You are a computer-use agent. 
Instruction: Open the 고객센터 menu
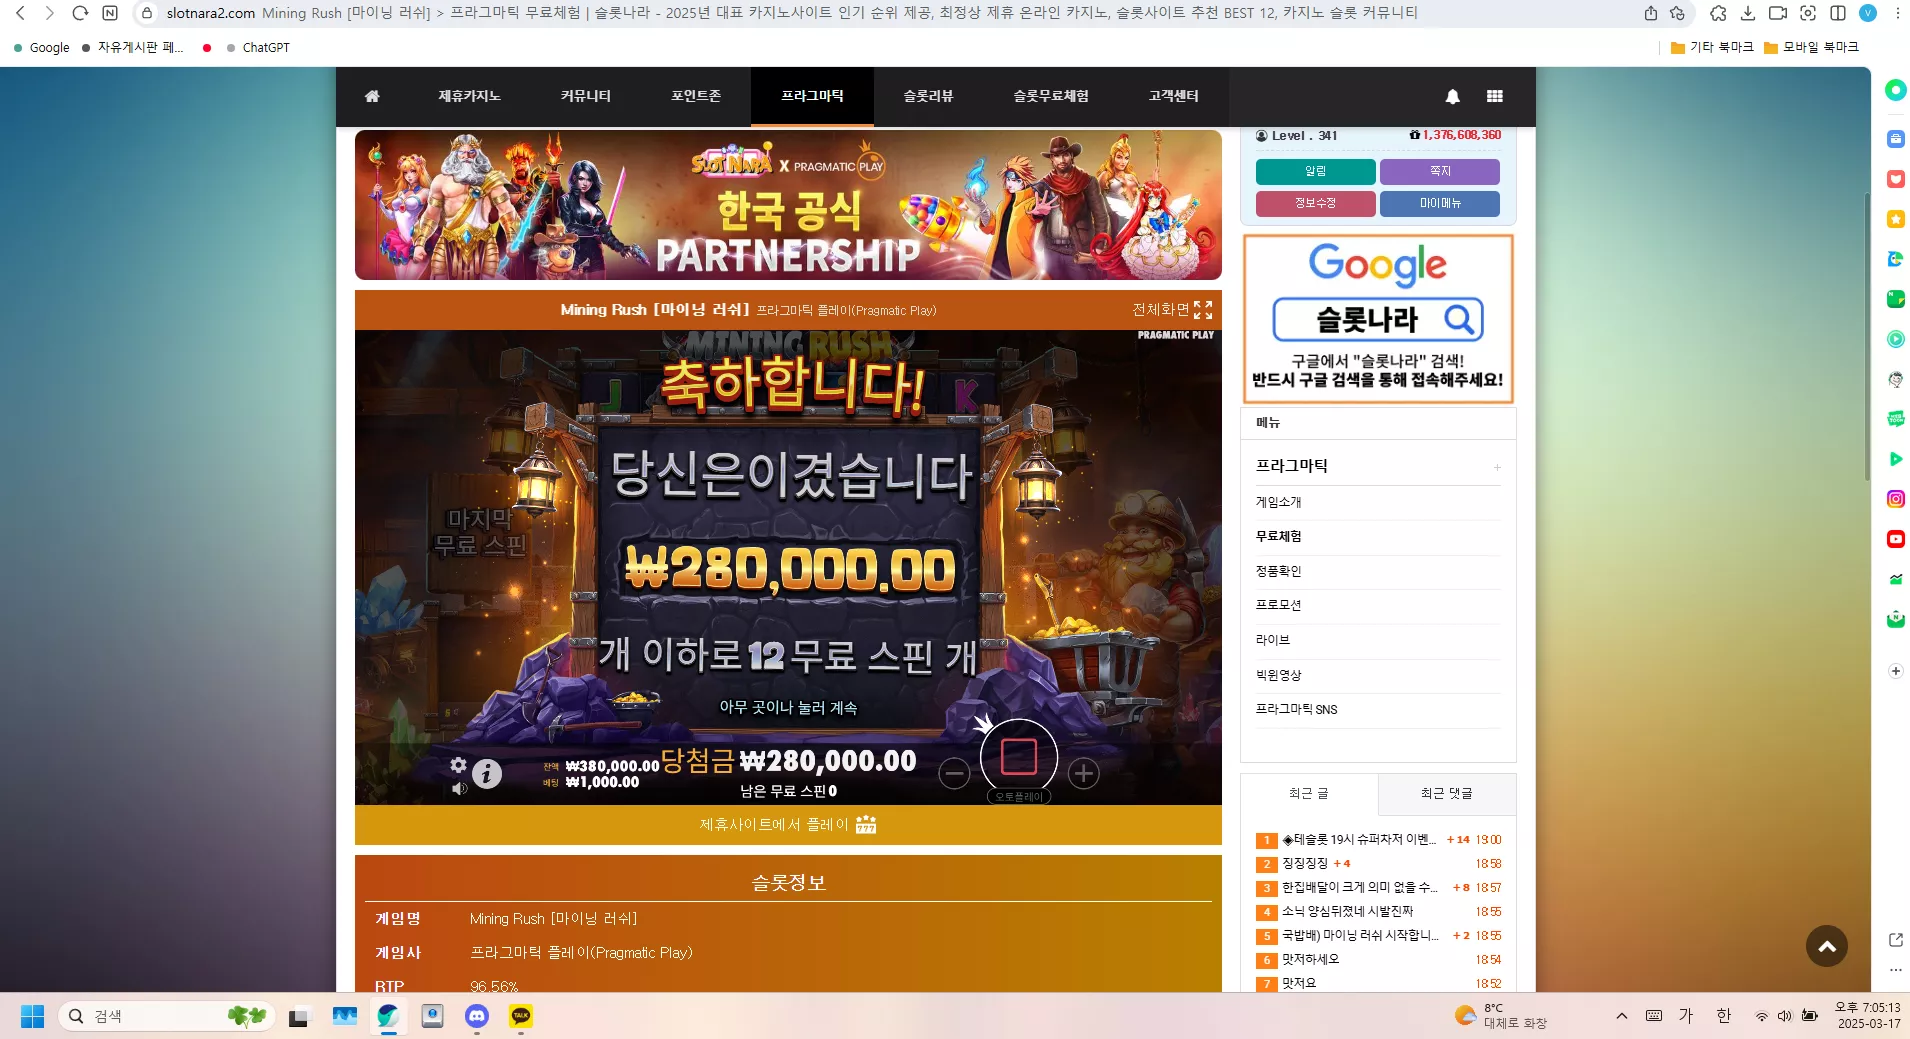1173,96
